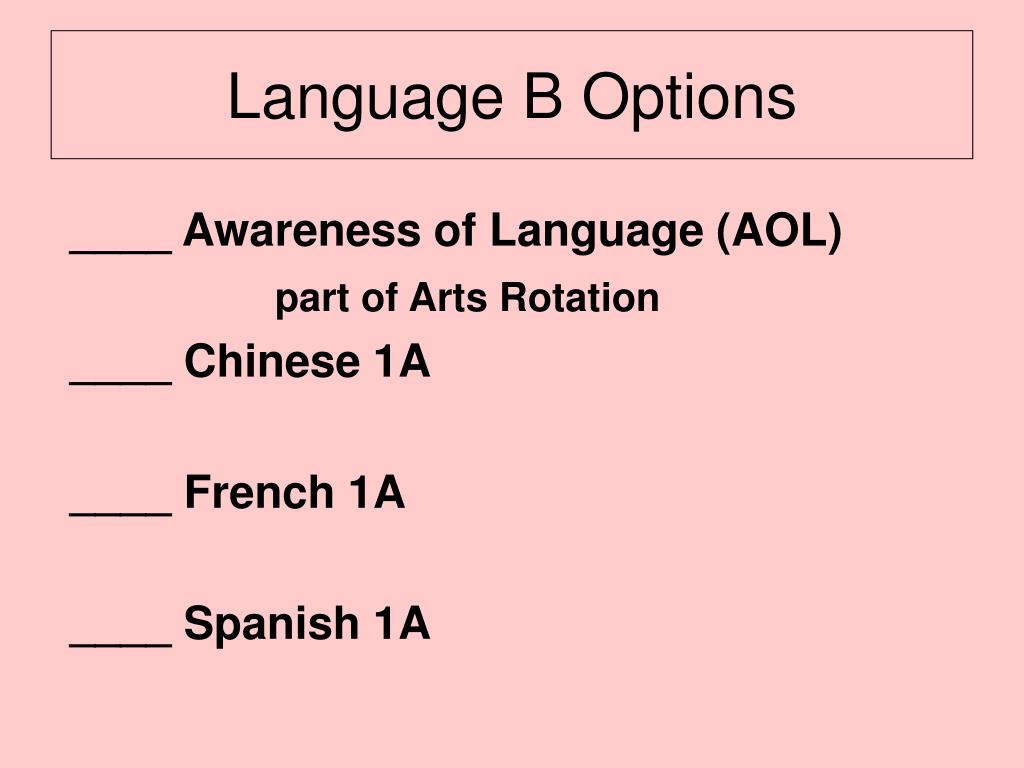1024x768 pixels.
Task: Click the word 'Arts' in the subtitle
Action: click(x=448, y=298)
